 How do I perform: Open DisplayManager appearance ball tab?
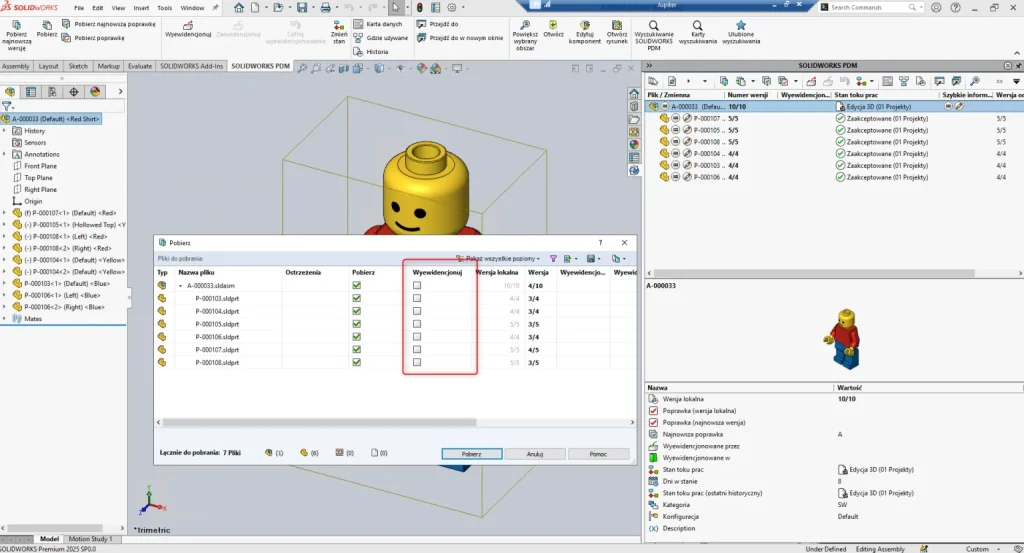(x=95, y=92)
